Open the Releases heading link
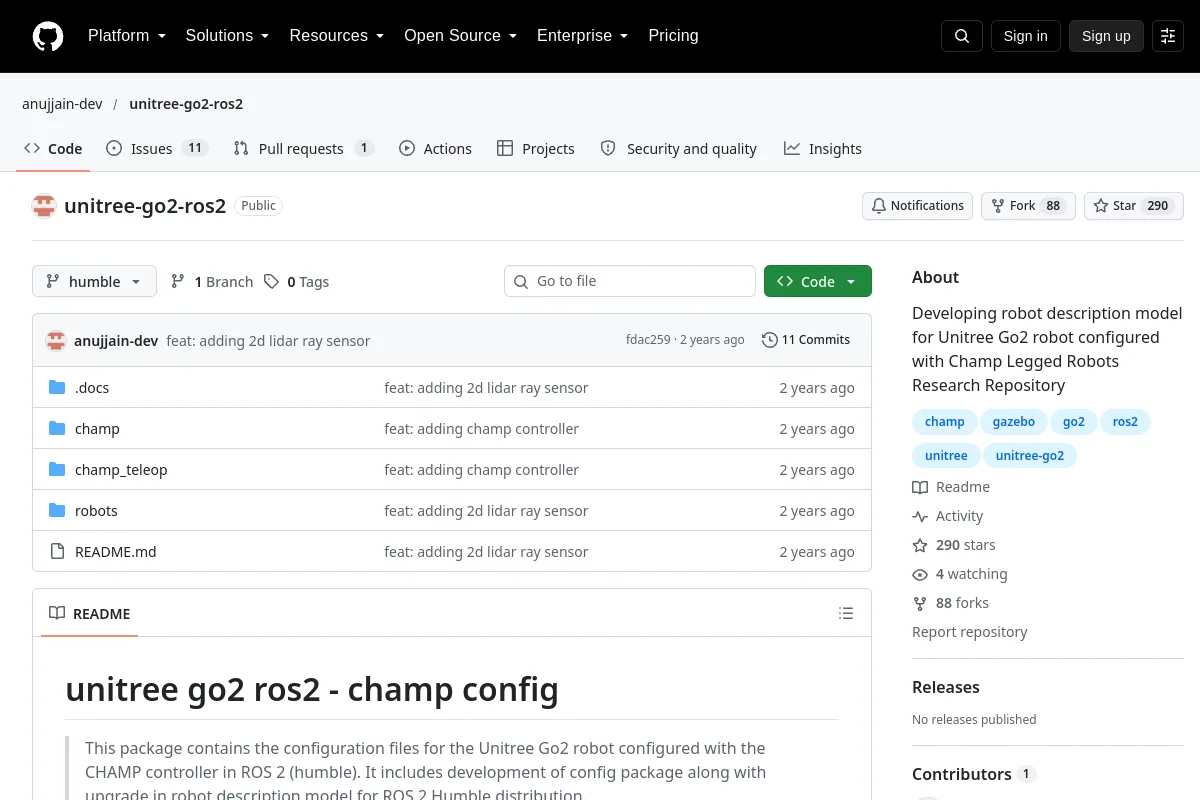This screenshot has height=800, width=1200. (946, 687)
